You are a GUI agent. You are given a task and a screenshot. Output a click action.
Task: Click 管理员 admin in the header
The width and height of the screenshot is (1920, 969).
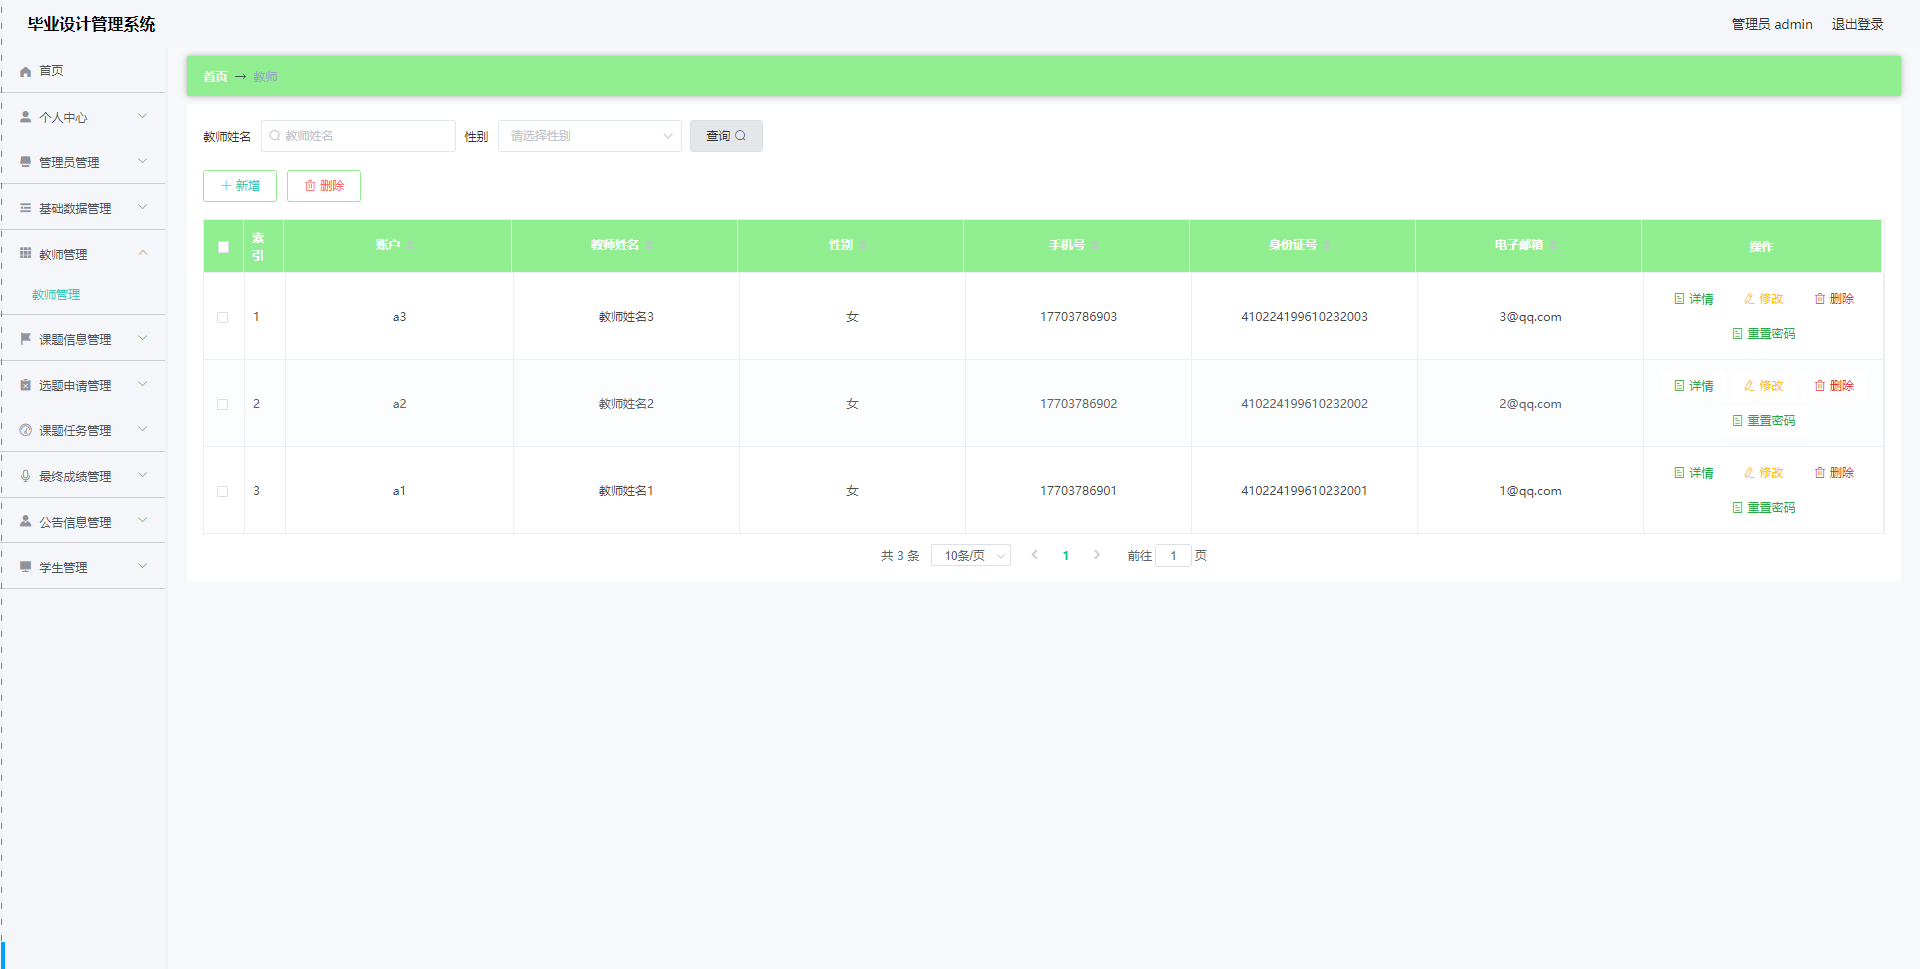click(x=1772, y=24)
